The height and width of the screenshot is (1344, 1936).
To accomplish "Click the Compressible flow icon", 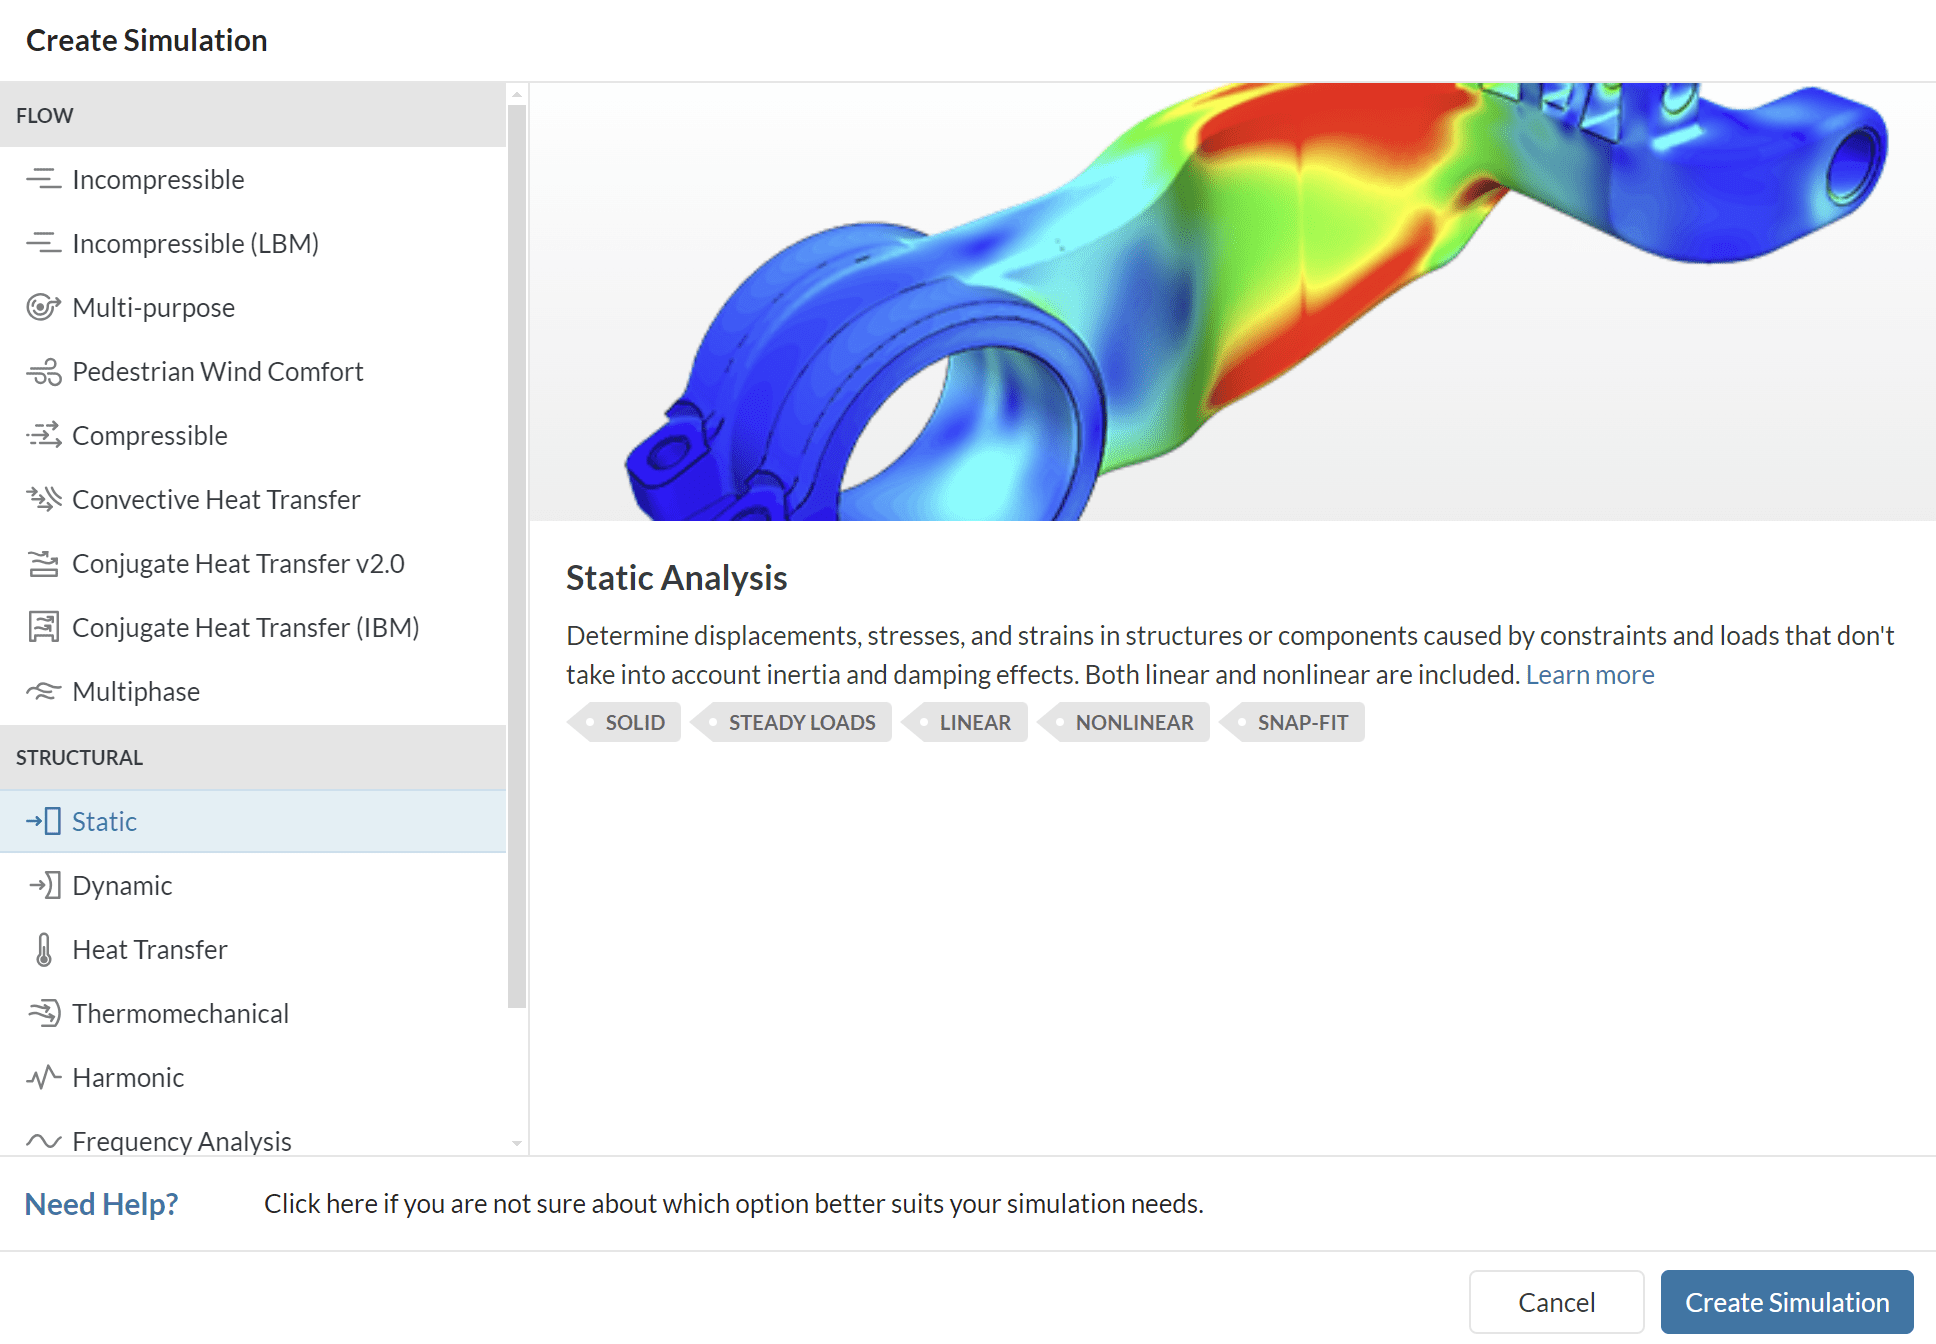I will [x=43, y=436].
